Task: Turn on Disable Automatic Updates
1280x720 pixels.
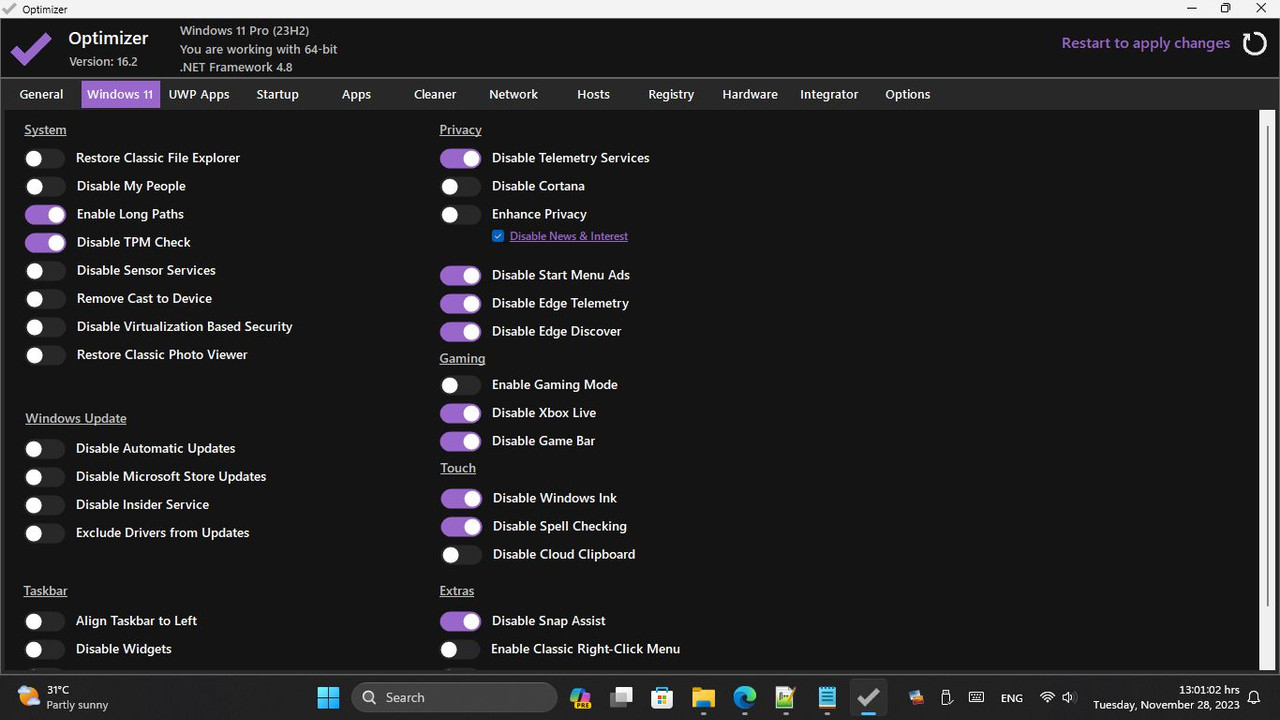Action: pos(45,448)
